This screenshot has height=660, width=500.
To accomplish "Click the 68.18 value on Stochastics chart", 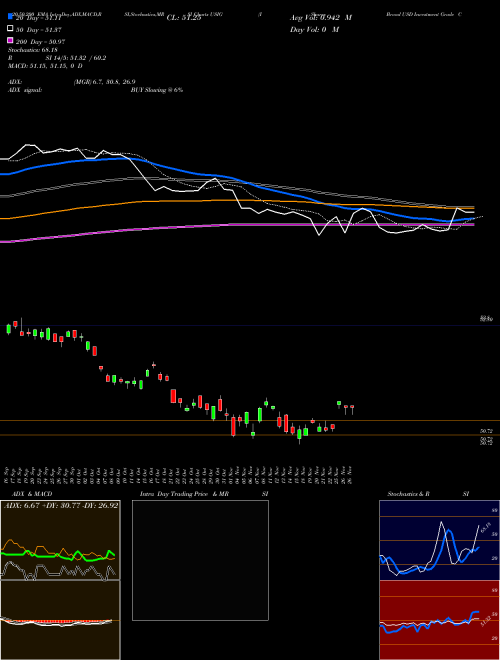I will [486, 528].
